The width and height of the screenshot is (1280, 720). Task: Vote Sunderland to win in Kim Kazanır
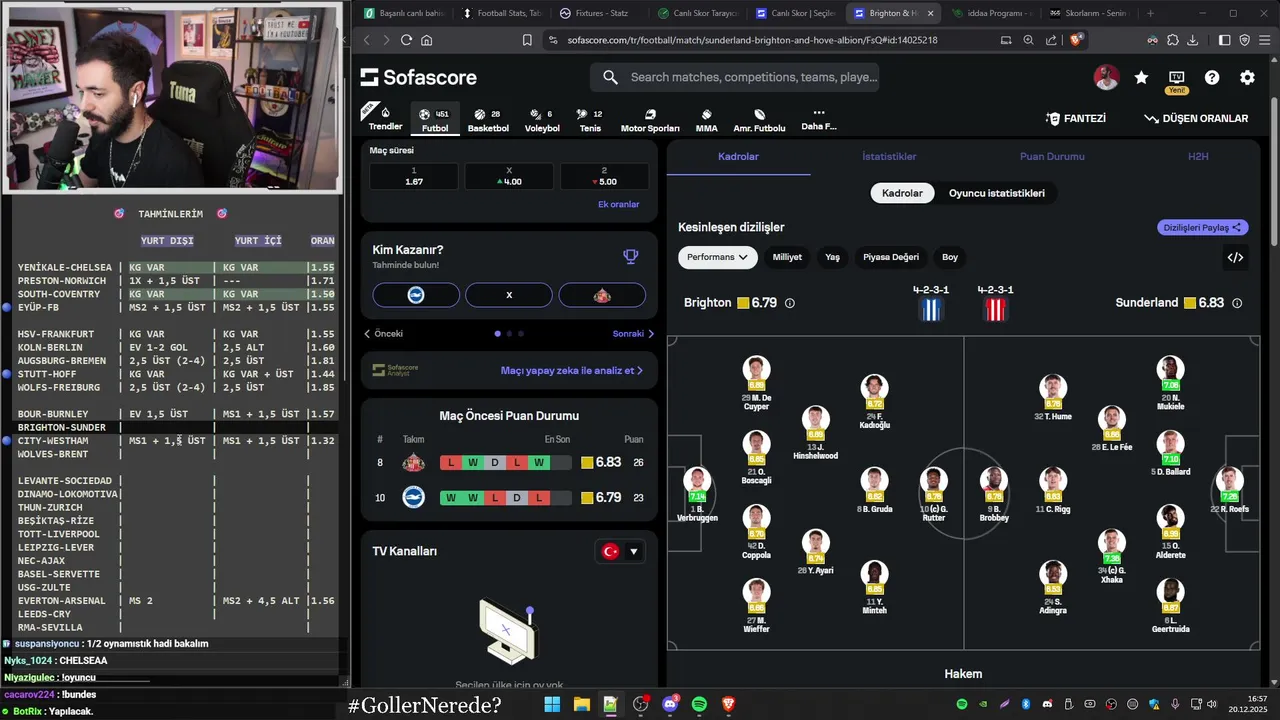coord(602,295)
